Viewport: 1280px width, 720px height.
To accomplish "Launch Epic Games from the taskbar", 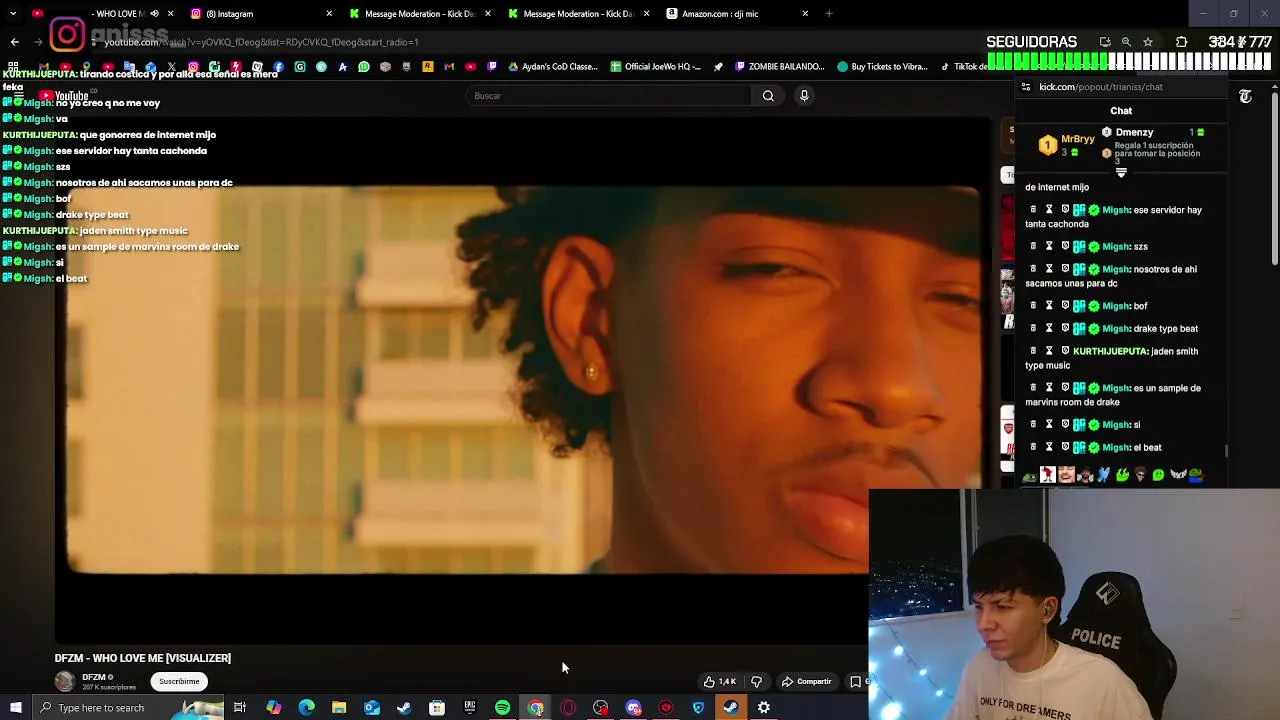I will 470,708.
